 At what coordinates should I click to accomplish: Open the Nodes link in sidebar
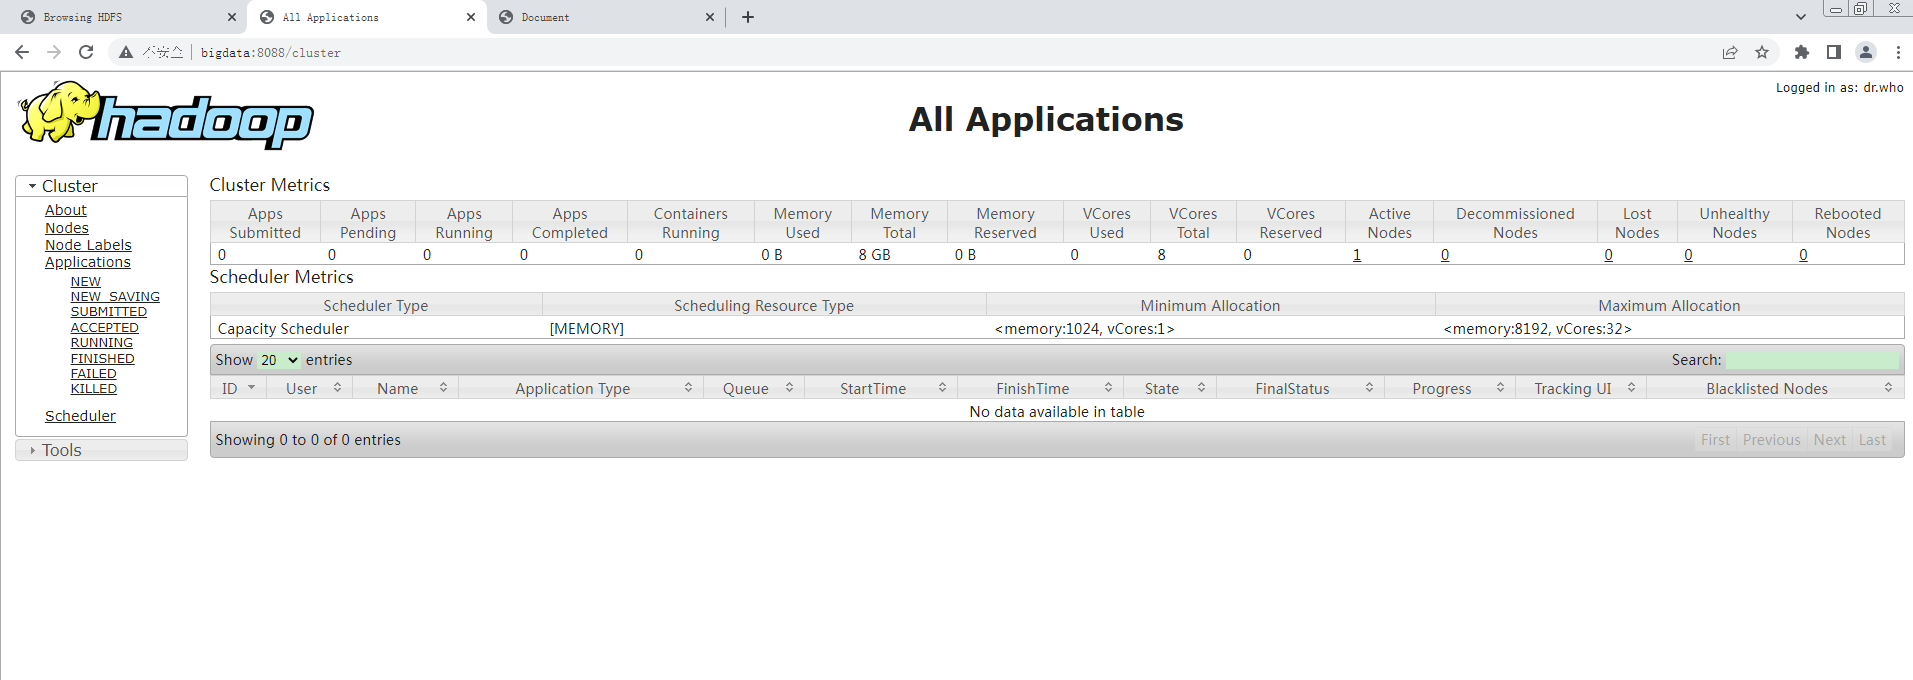pyautogui.click(x=67, y=228)
